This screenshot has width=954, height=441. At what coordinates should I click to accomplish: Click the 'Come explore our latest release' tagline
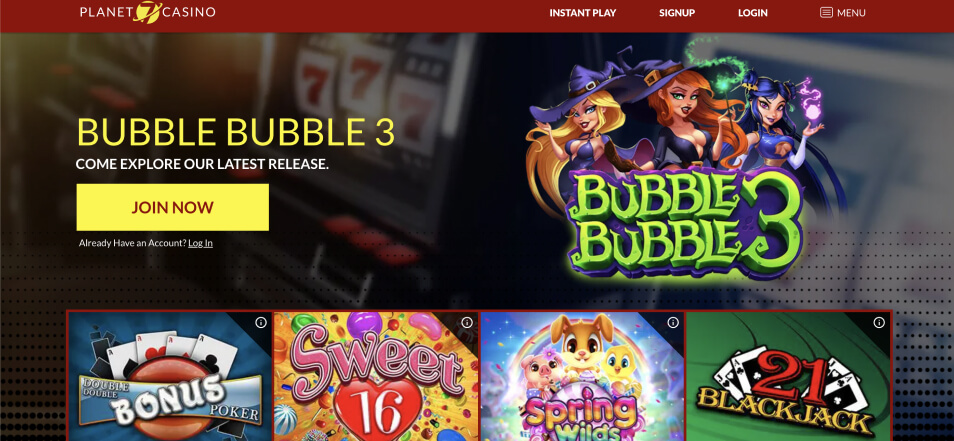[202, 164]
